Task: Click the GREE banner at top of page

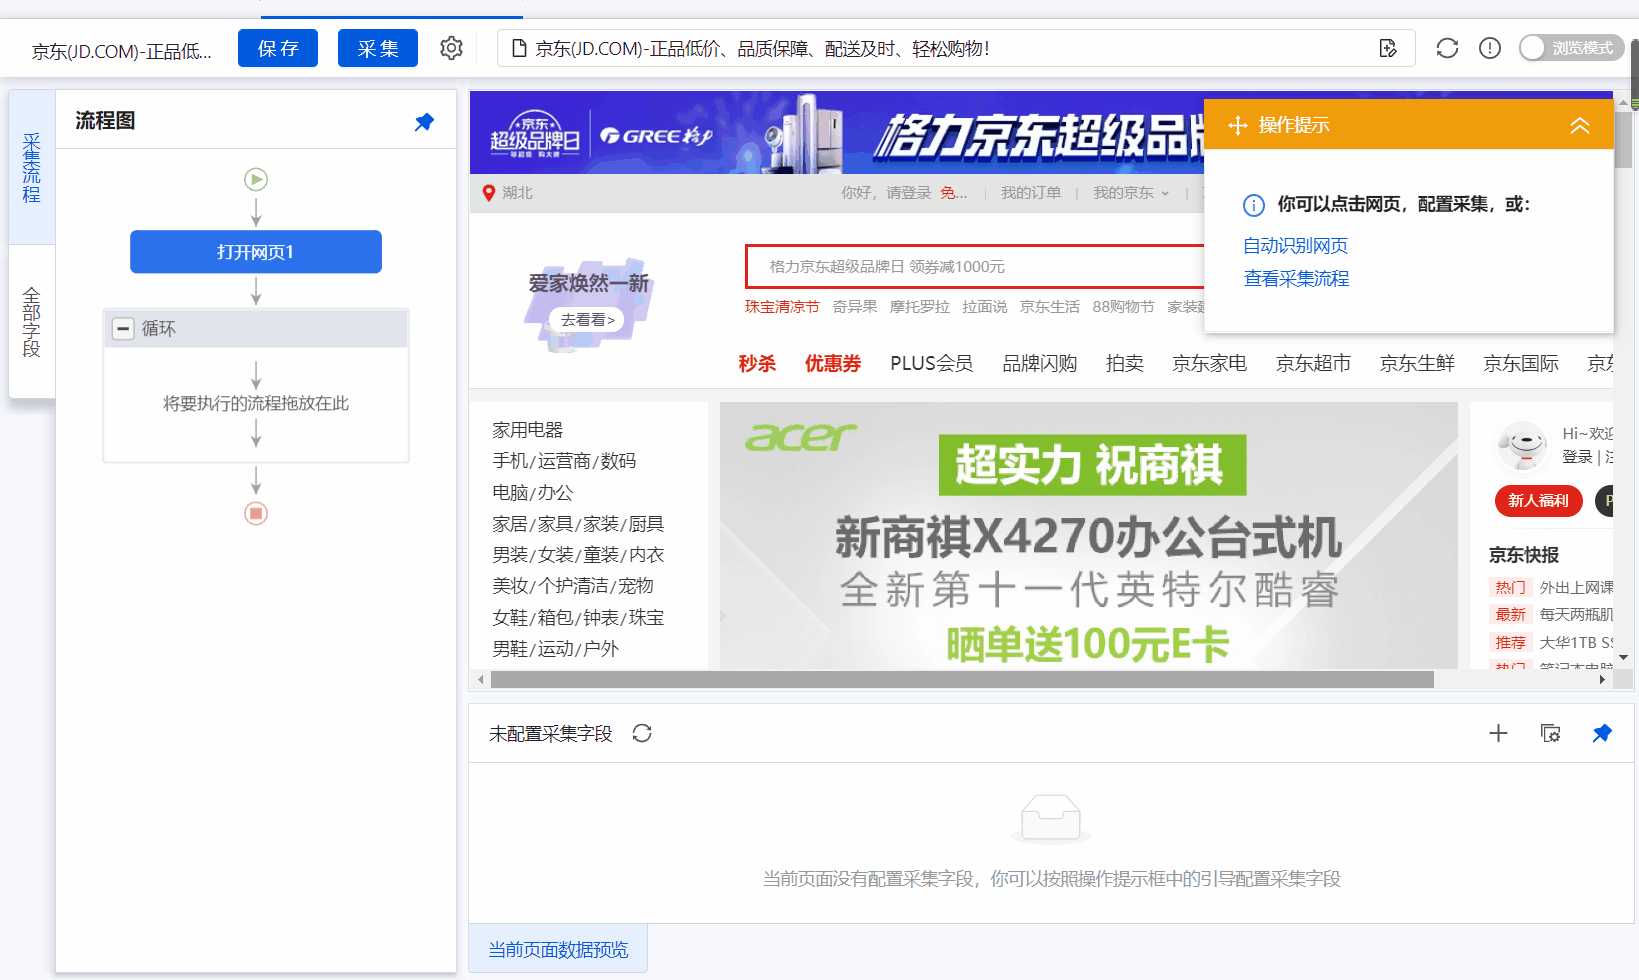Action: point(837,133)
